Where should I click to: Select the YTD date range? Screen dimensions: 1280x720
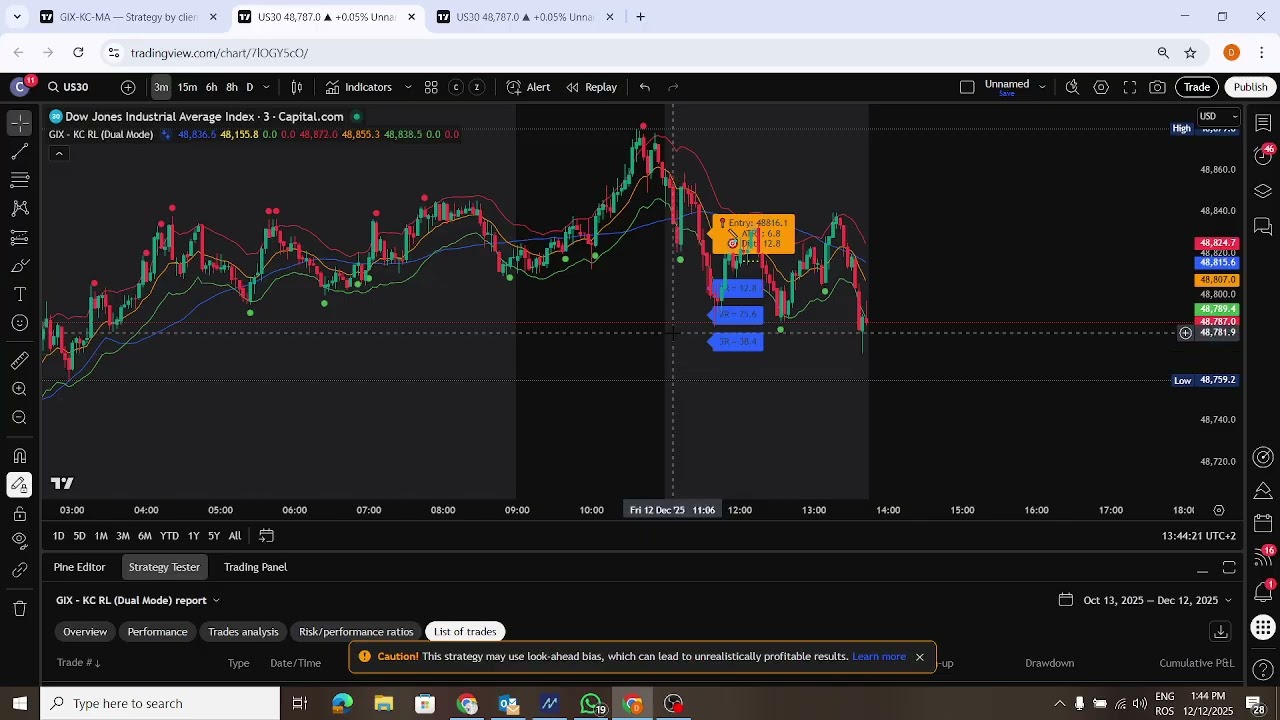pos(169,536)
